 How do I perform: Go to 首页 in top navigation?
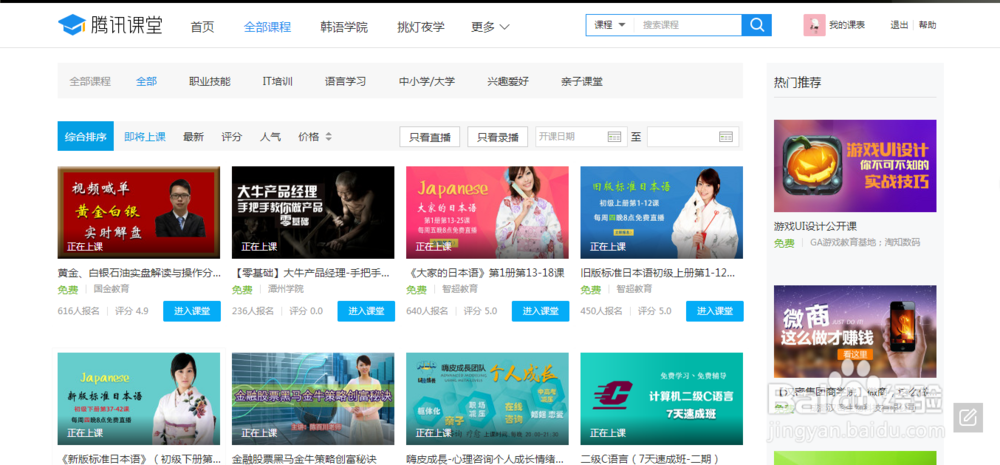(202, 27)
